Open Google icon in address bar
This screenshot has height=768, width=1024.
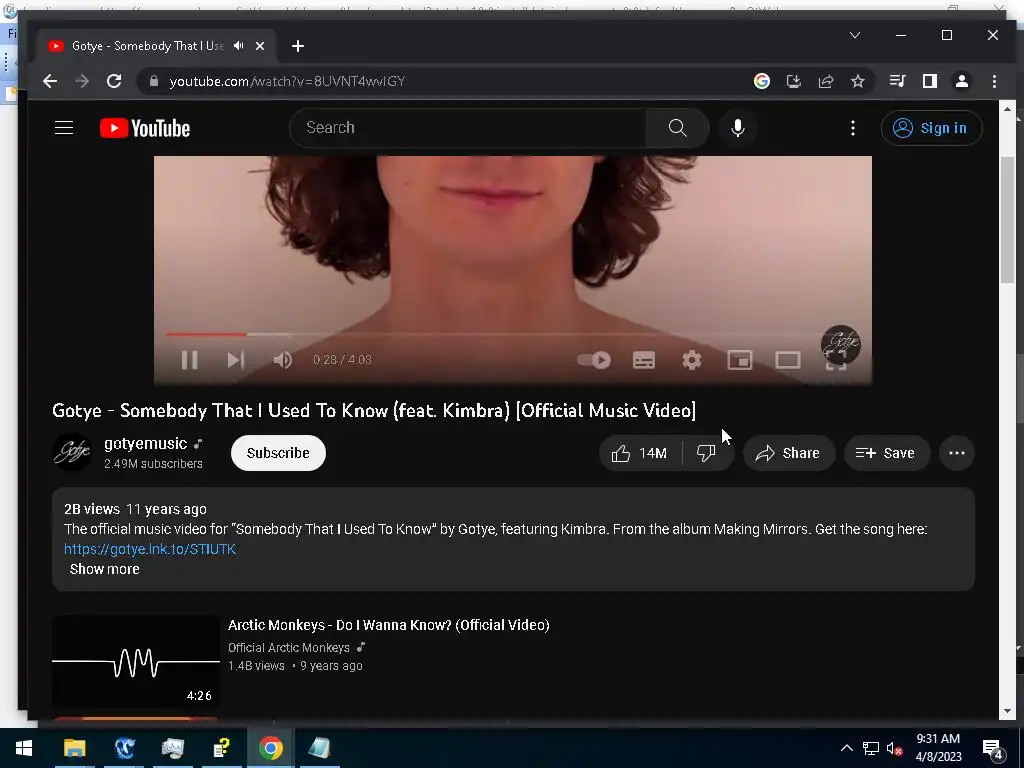pos(761,81)
